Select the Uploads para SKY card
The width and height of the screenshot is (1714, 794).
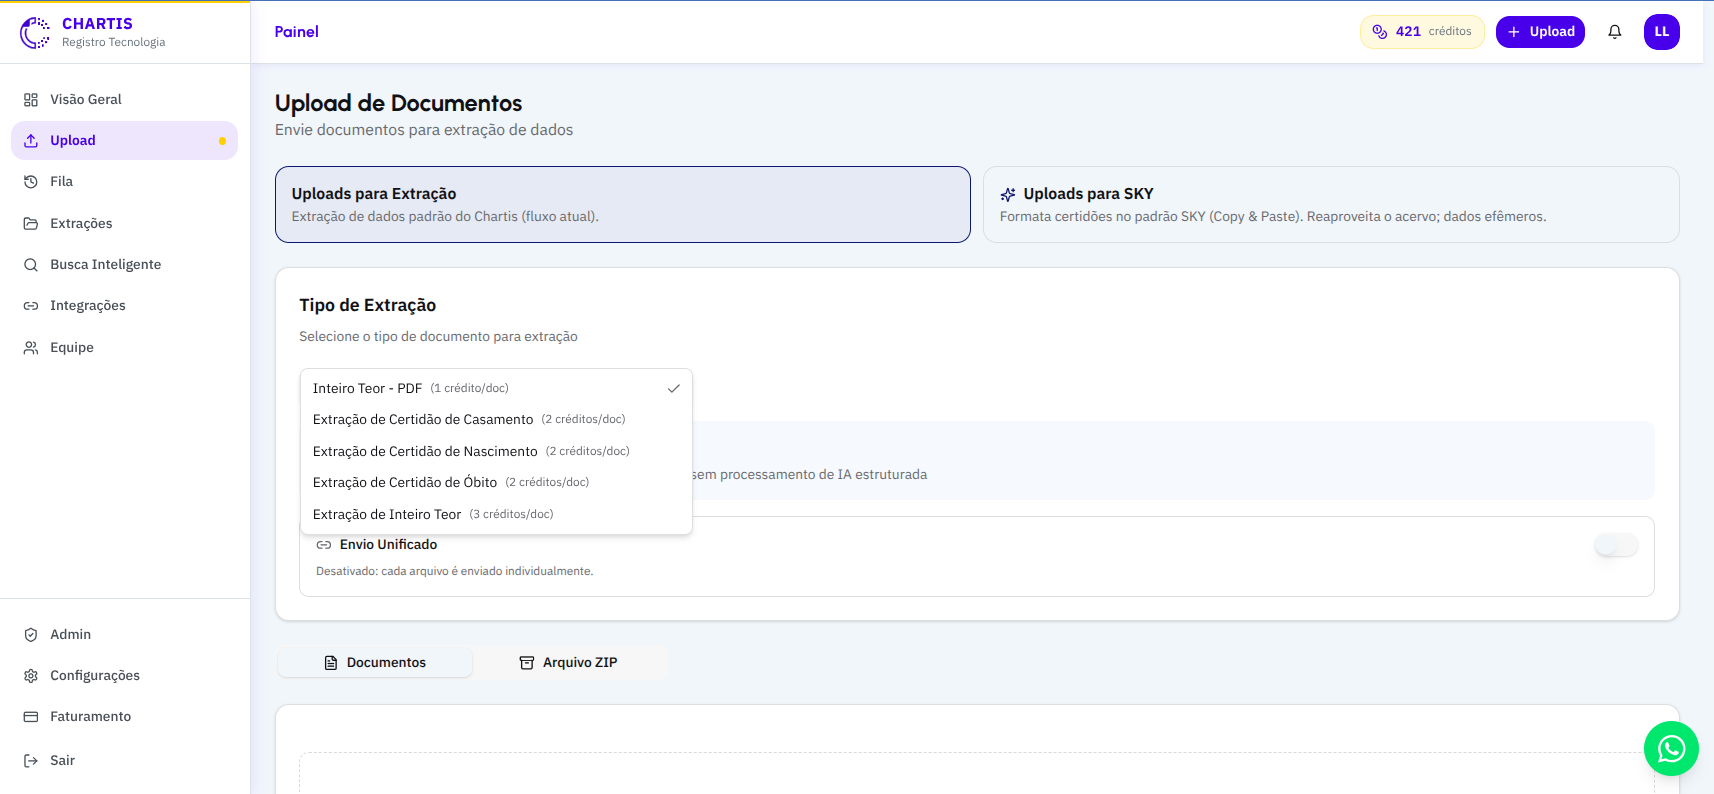click(1331, 204)
